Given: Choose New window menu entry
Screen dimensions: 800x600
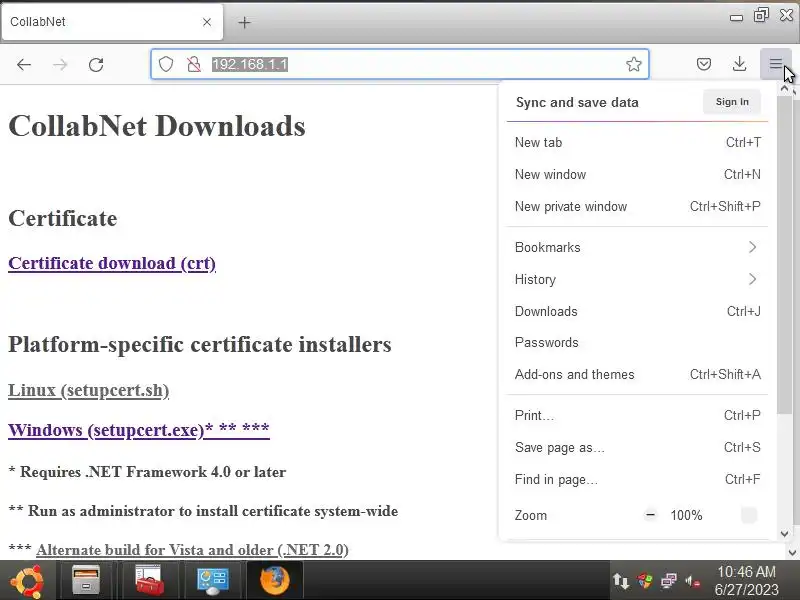Looking at the screenshot, I should click(637, 174).
